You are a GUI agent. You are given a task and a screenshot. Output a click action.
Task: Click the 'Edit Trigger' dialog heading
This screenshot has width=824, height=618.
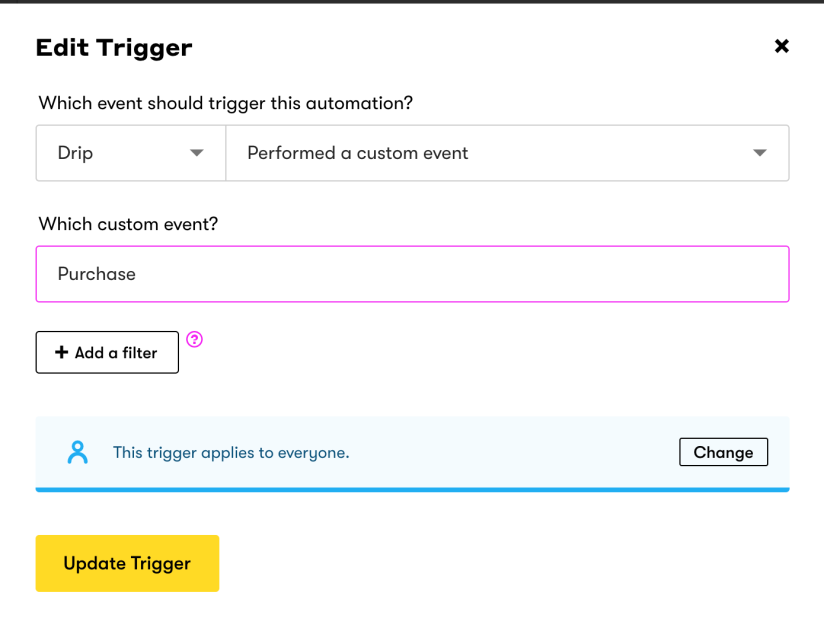click(113, 47)
